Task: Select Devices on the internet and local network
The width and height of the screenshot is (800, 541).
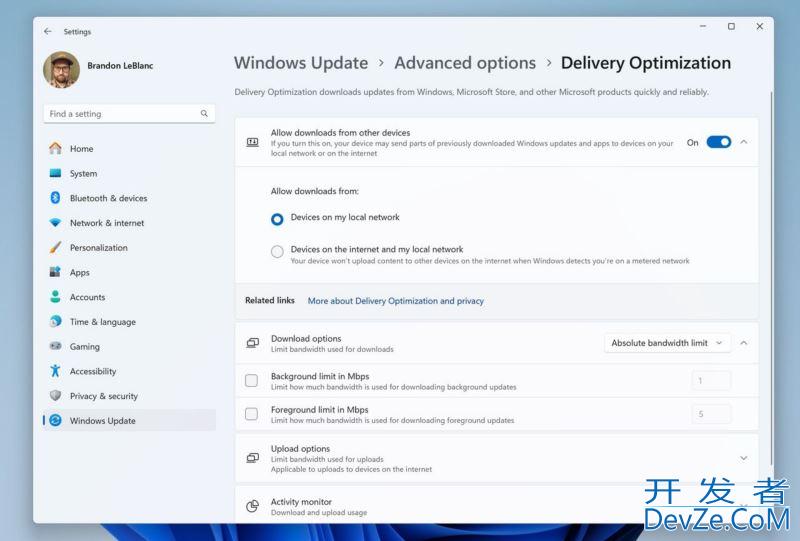Action: pyautogui.click(x=277, y=251)
